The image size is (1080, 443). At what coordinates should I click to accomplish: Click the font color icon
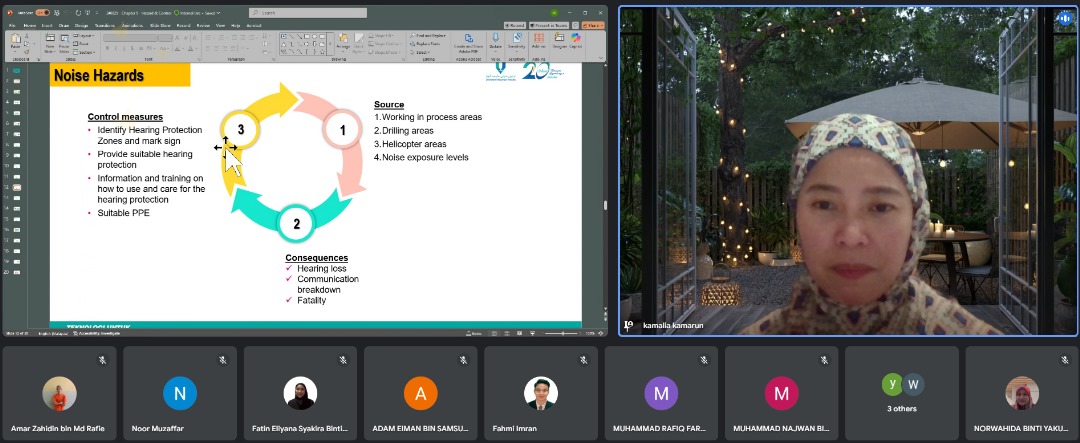(x=190, y=48)
